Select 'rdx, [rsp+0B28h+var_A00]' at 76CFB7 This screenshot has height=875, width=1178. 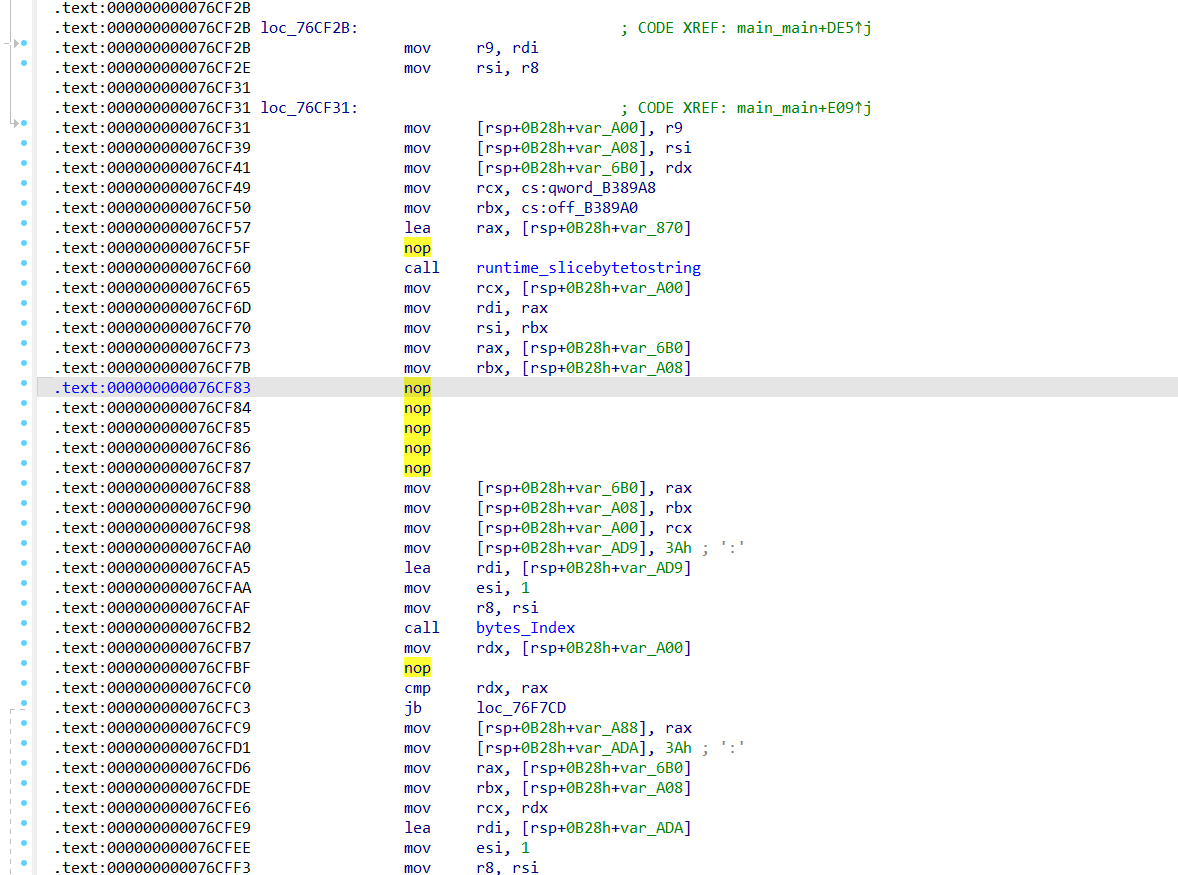pos(584,648)
